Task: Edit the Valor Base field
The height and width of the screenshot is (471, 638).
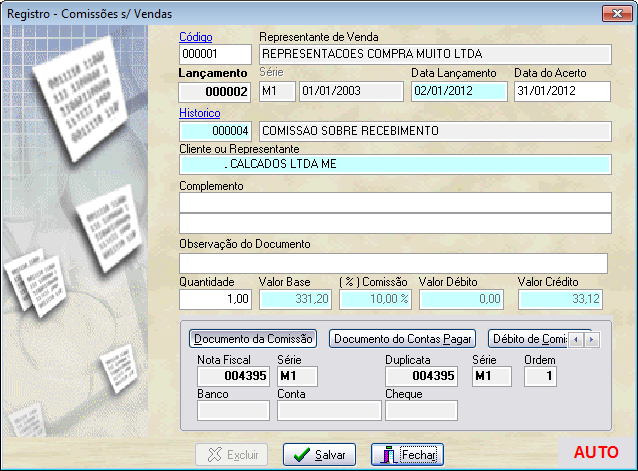Action: [295, 300]
